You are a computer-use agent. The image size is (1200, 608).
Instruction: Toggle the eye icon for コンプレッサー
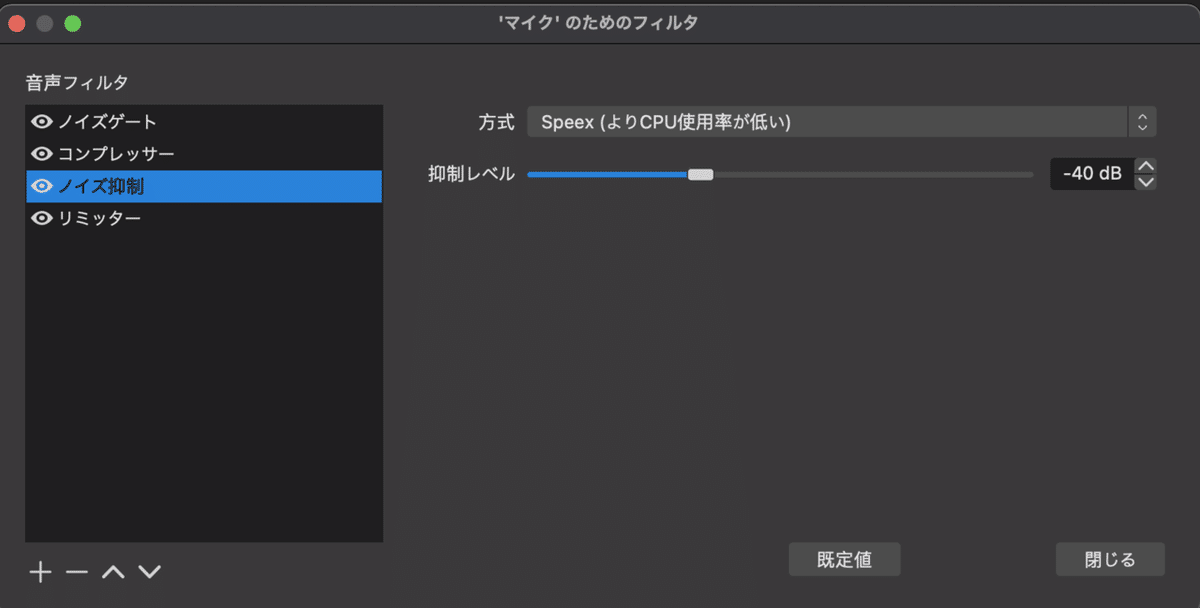tap(41, 154)
